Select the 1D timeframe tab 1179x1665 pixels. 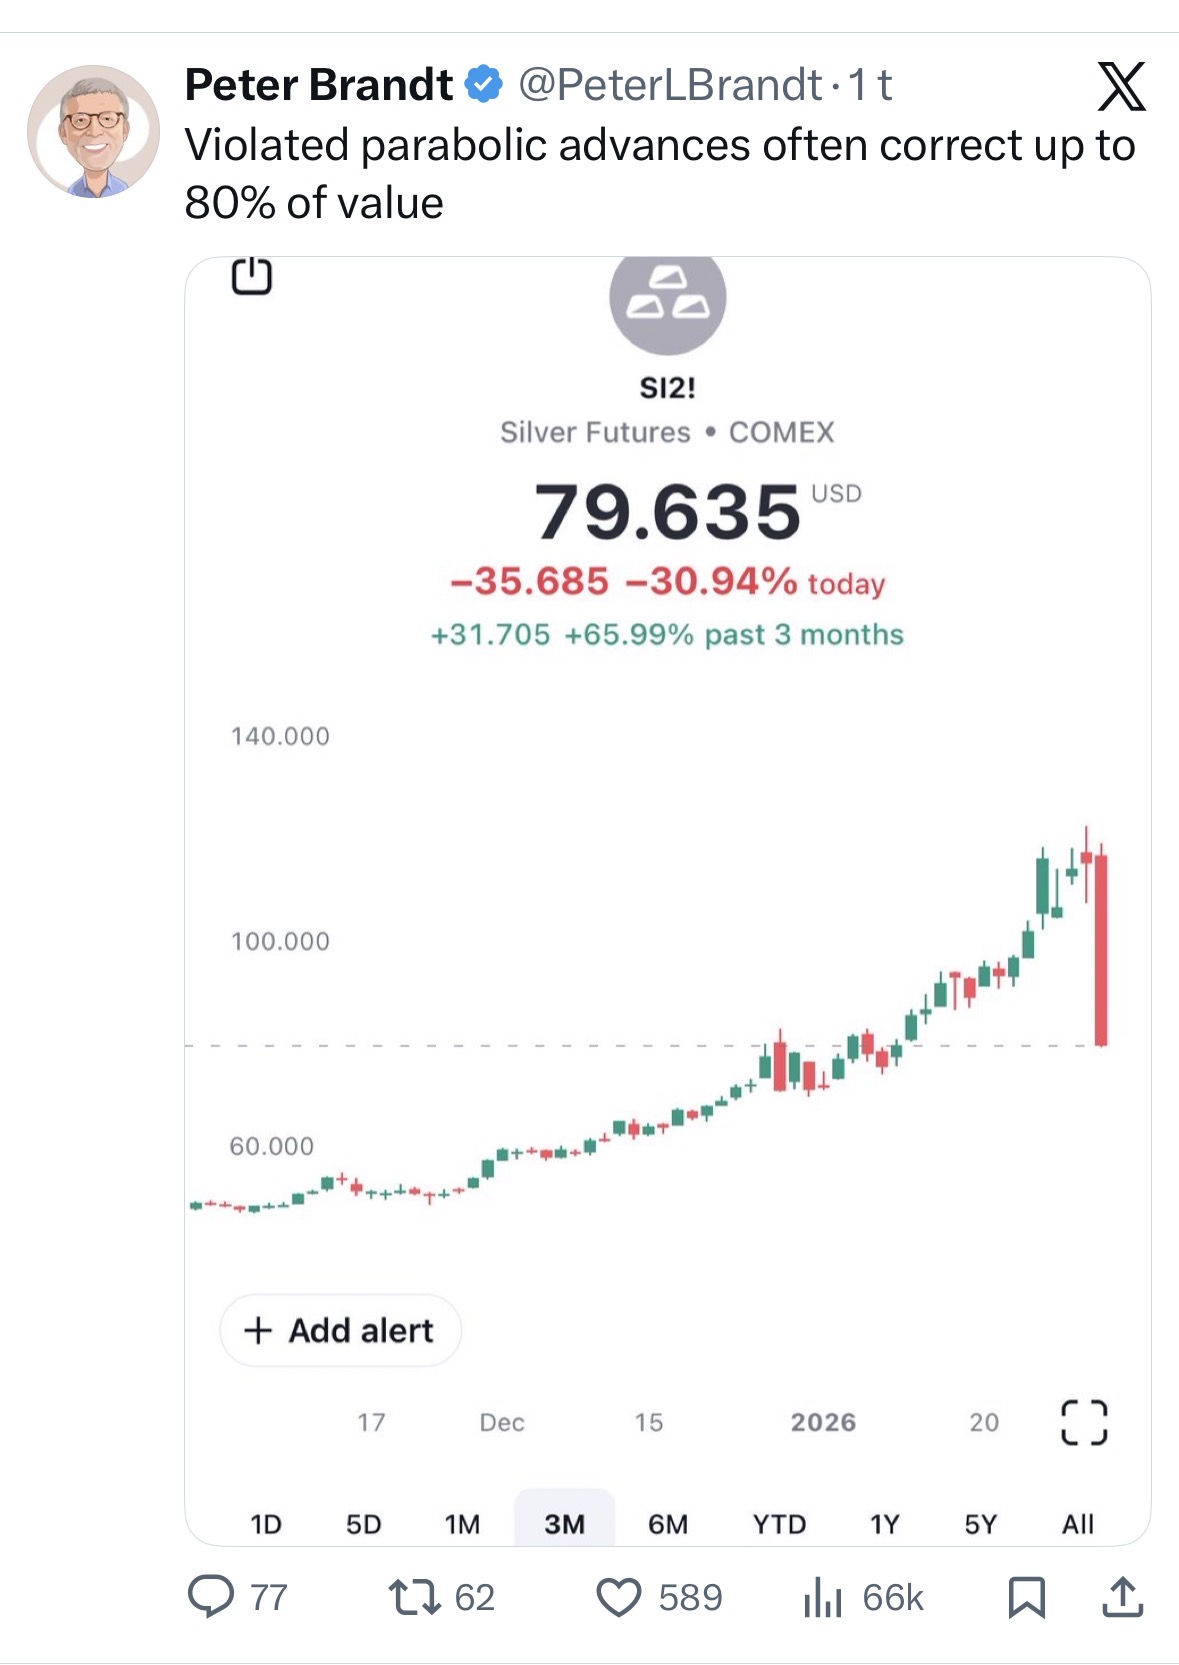[x=266, y=1524]
